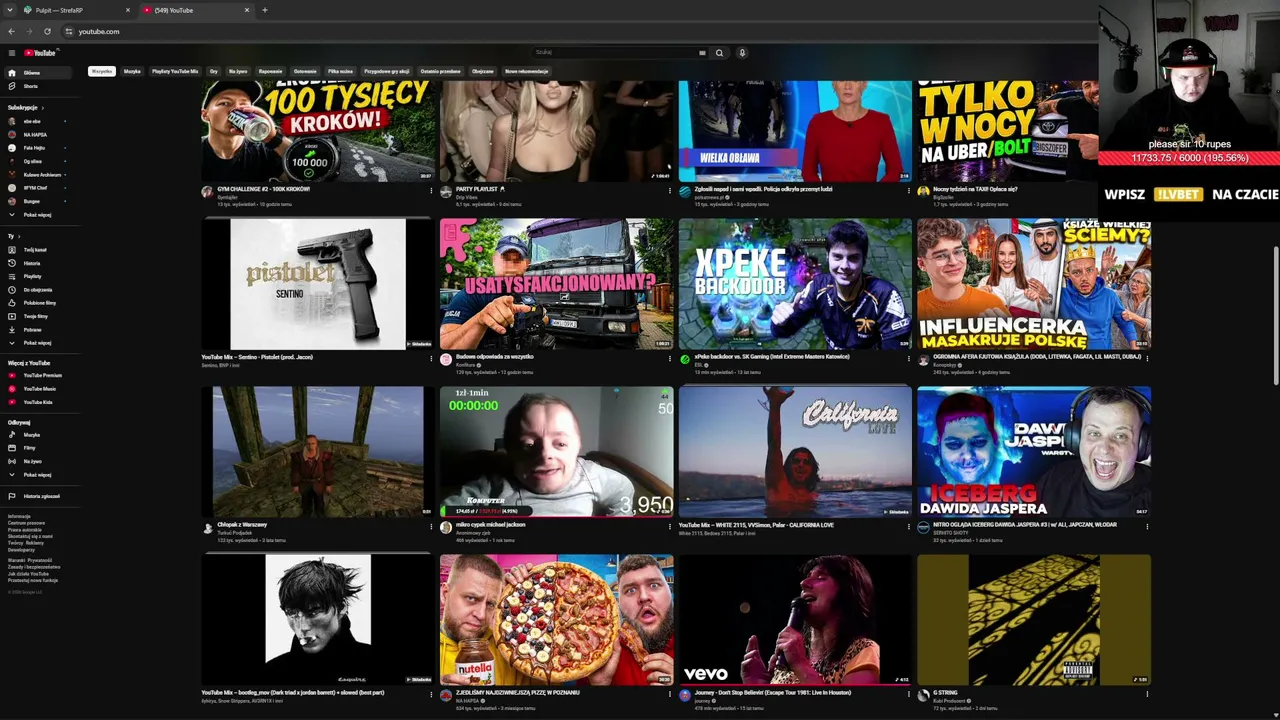Open NA HAPSA subscription channel

[x=36, y=134]
